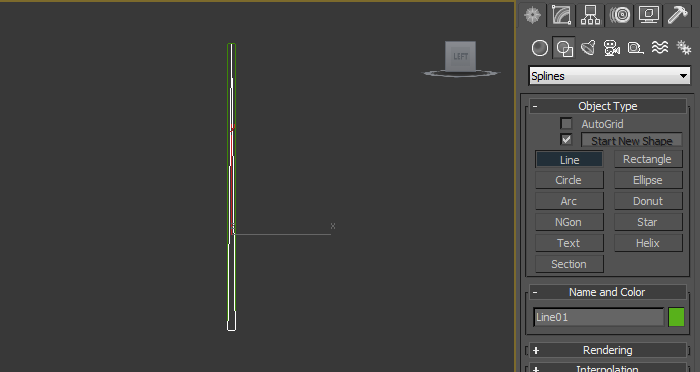Choose the Rectangle spline button

coord(648,159)
